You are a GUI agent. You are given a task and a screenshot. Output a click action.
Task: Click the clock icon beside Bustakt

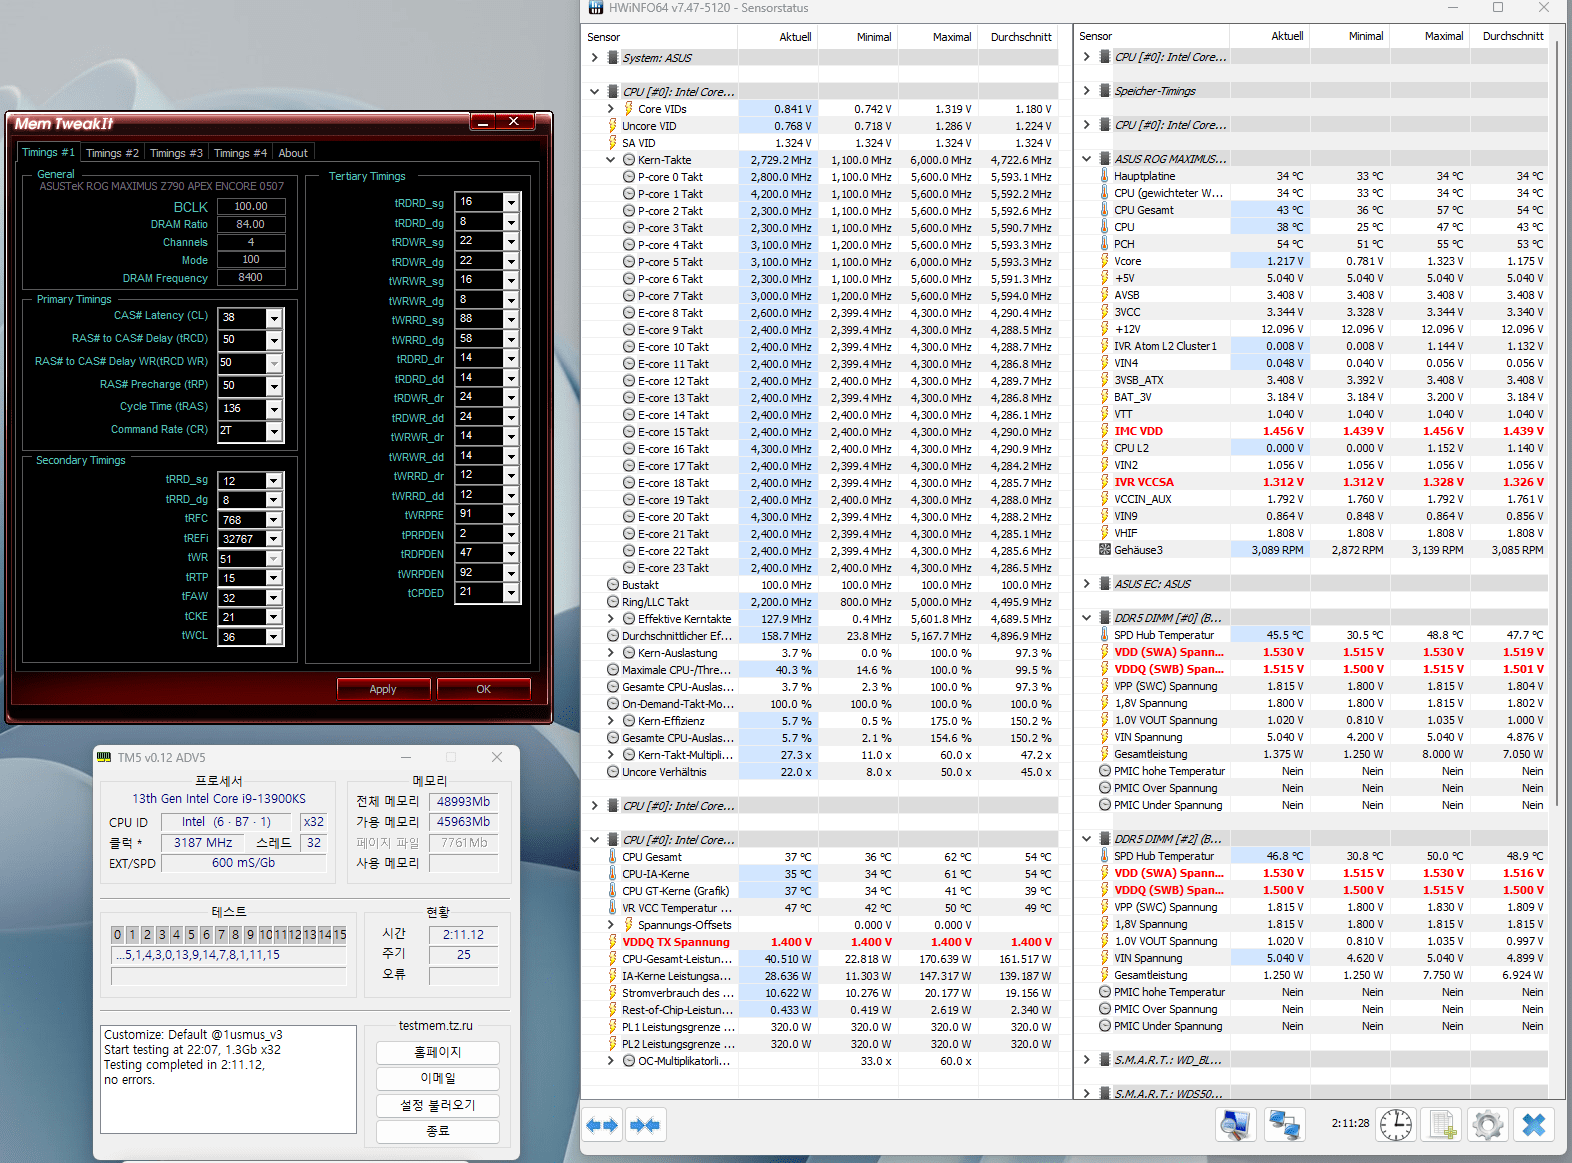pyautogui.click(x=613, y=585)
